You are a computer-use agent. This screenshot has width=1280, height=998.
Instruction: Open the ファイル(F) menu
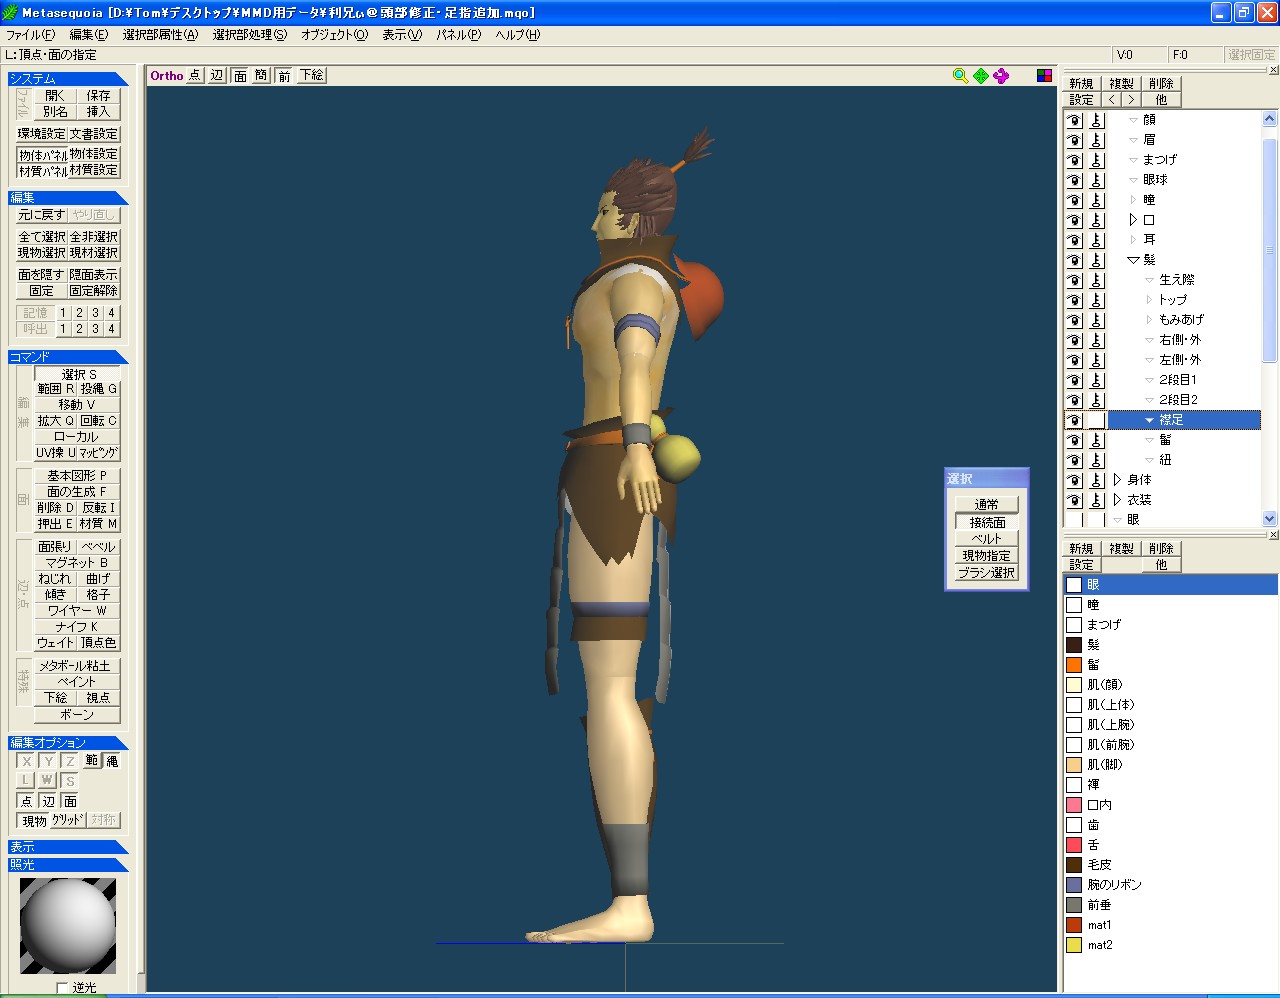[31, 35]
